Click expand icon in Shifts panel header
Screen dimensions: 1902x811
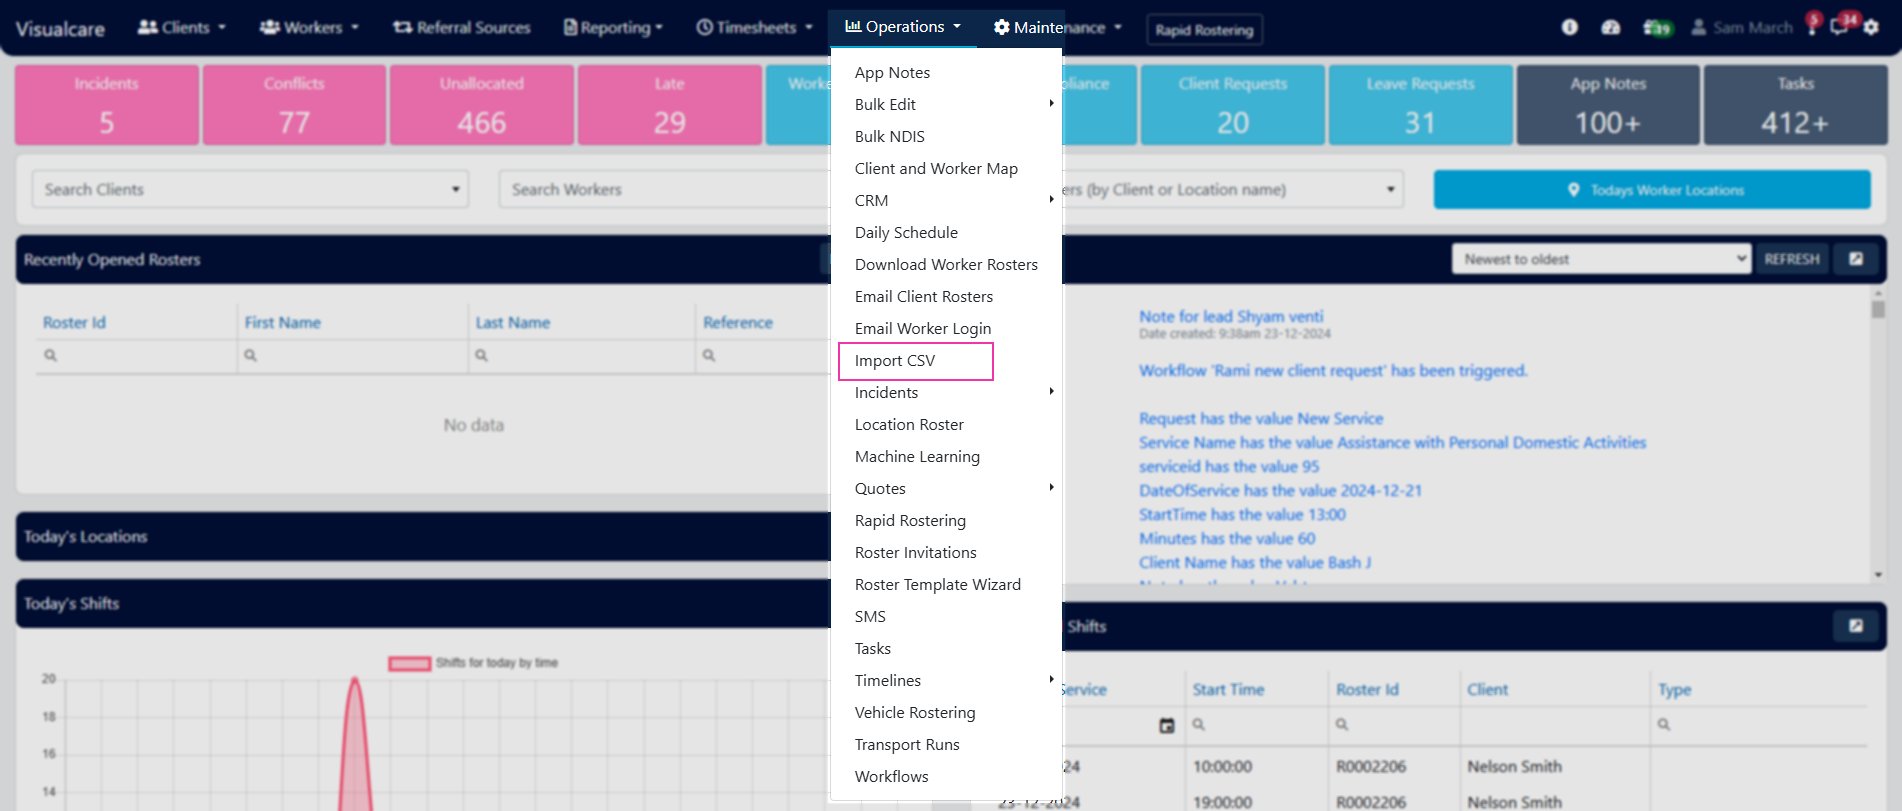pos(1856,626)
